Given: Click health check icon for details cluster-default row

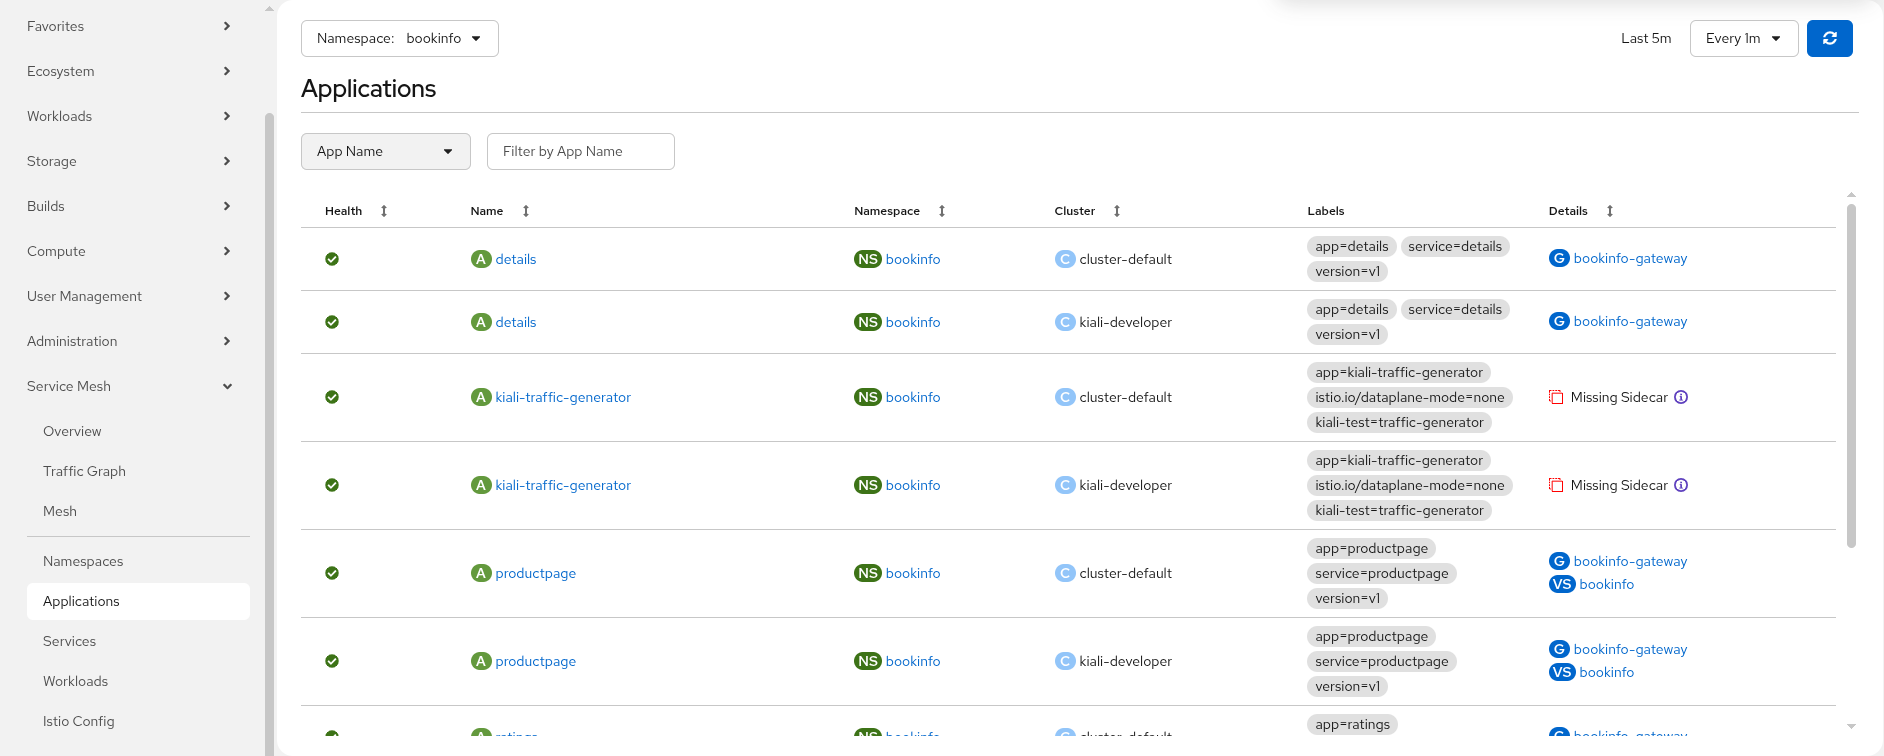Looking at the screenshot, I should [332, 259].
